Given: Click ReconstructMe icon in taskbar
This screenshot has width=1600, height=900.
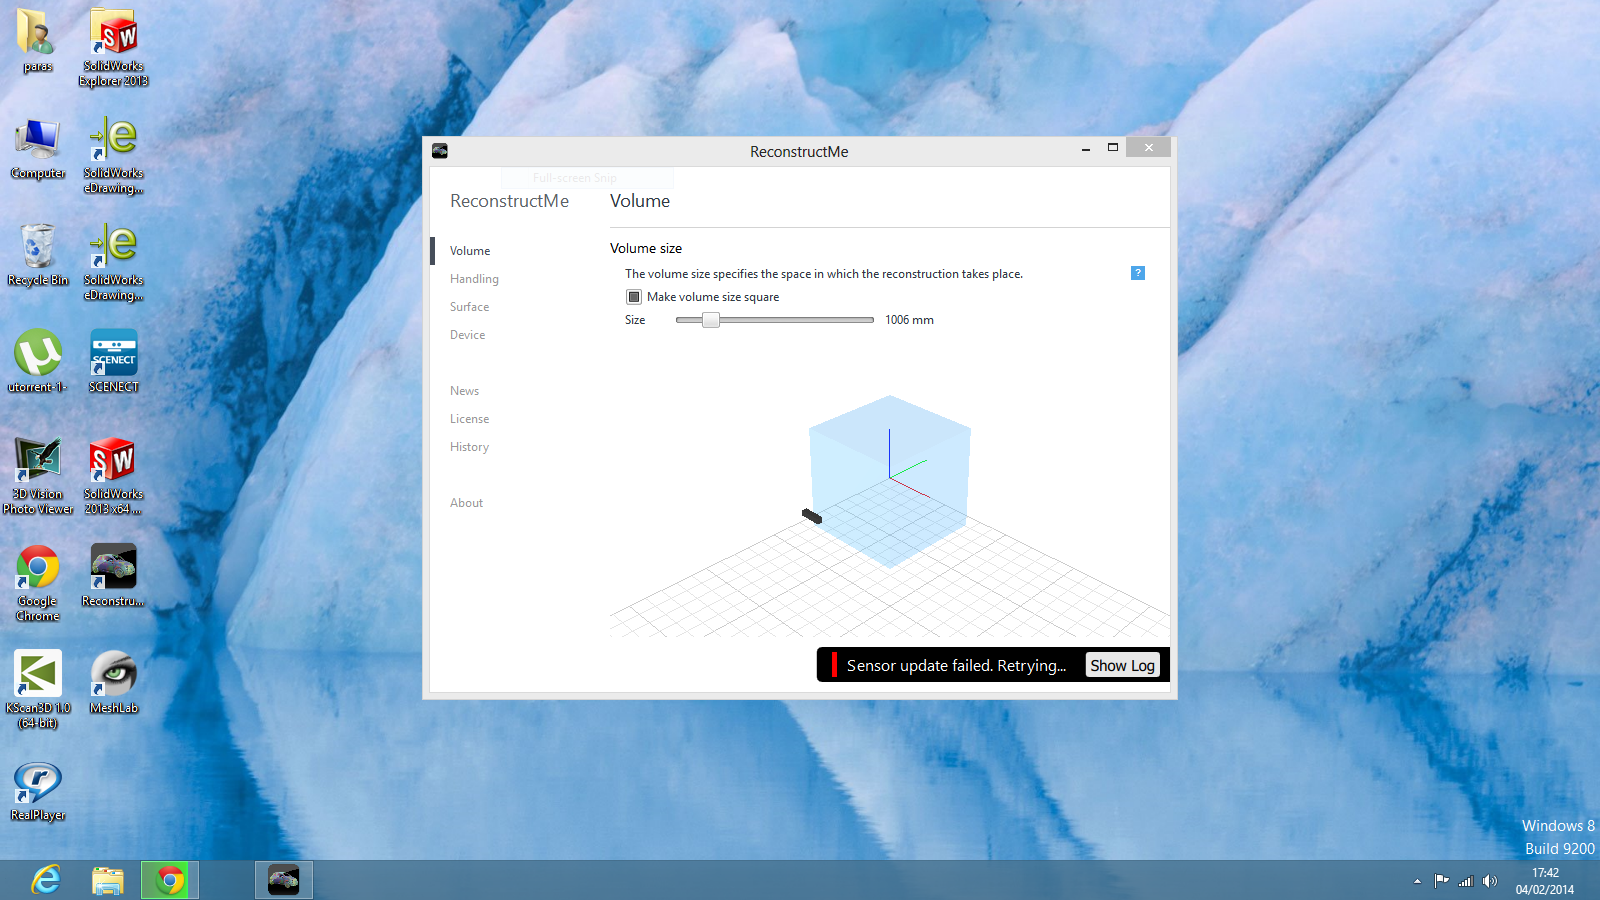Looking at the screenshot, I should click(284, 880).
